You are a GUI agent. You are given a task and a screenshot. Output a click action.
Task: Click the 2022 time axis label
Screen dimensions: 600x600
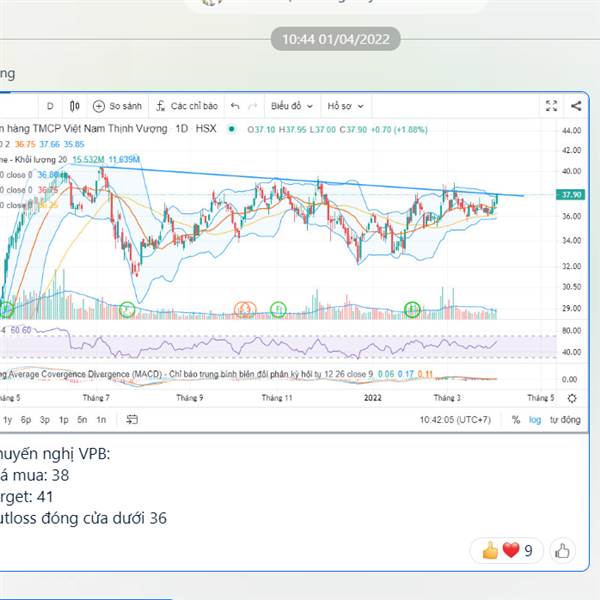point(373,398)
